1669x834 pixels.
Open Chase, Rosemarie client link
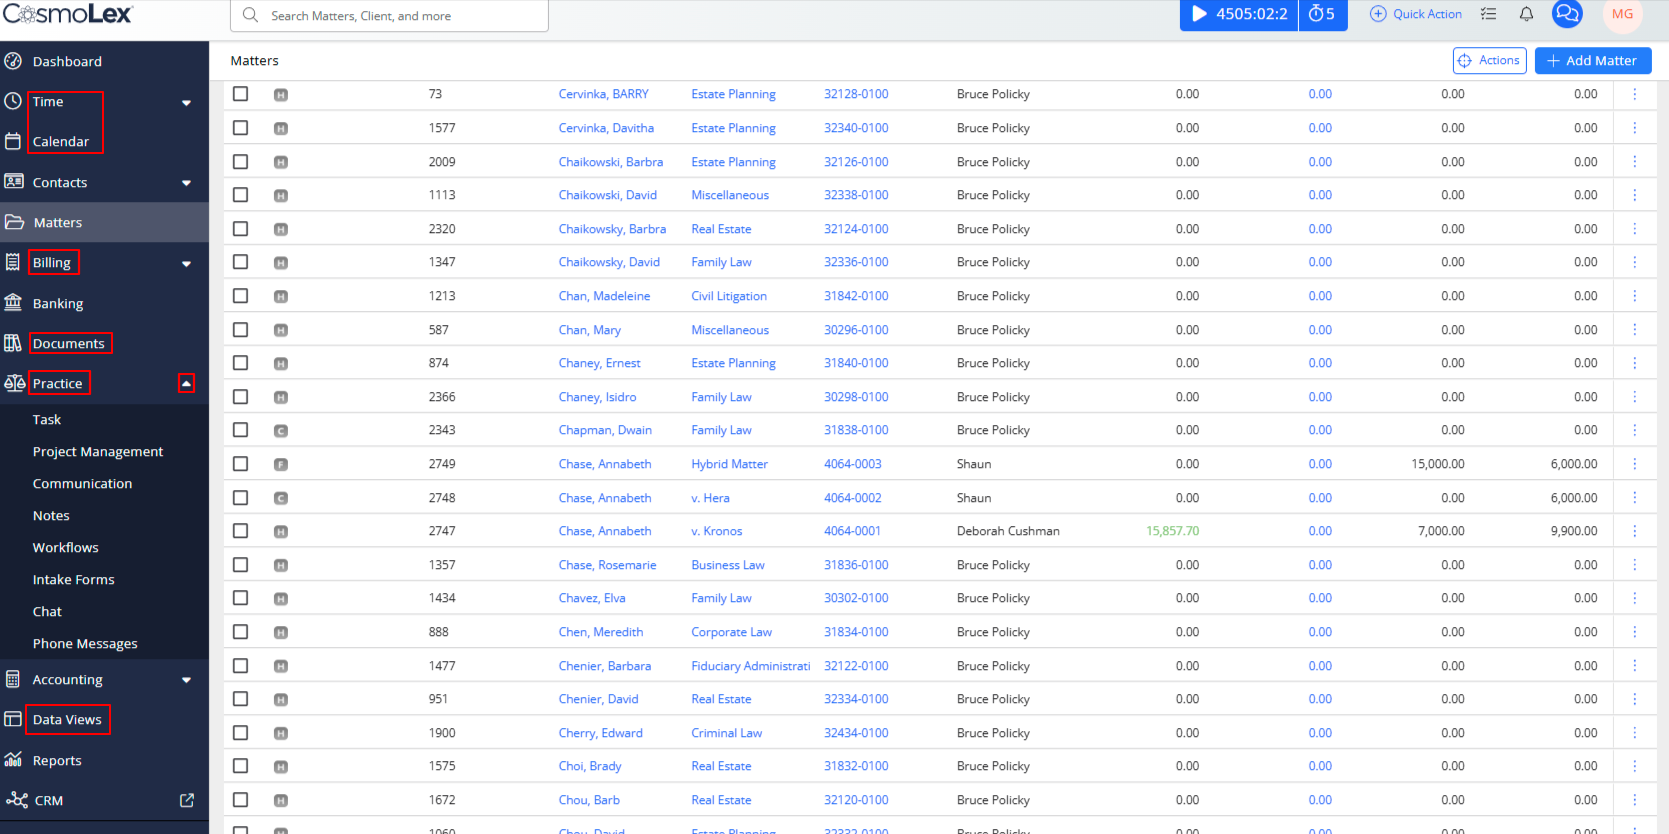click(607, 565)
